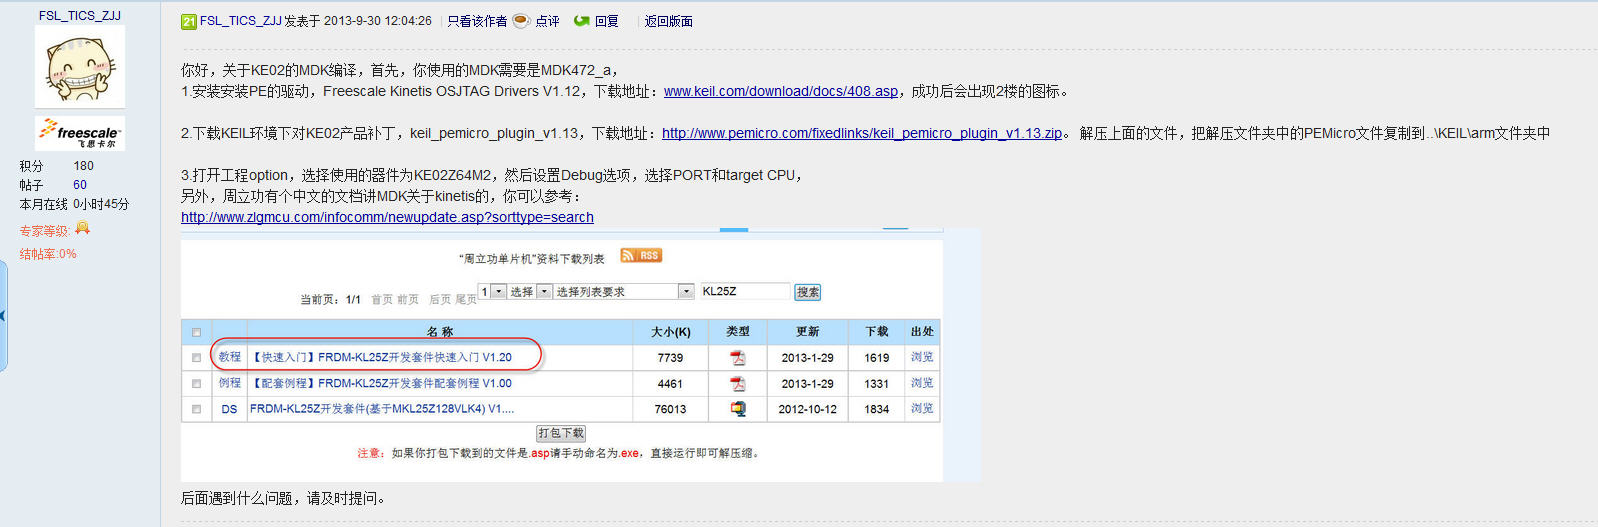This screenshot has width=1598, height=527.
Task: Click the 大小(K) column header
Action: pos(670,332)
